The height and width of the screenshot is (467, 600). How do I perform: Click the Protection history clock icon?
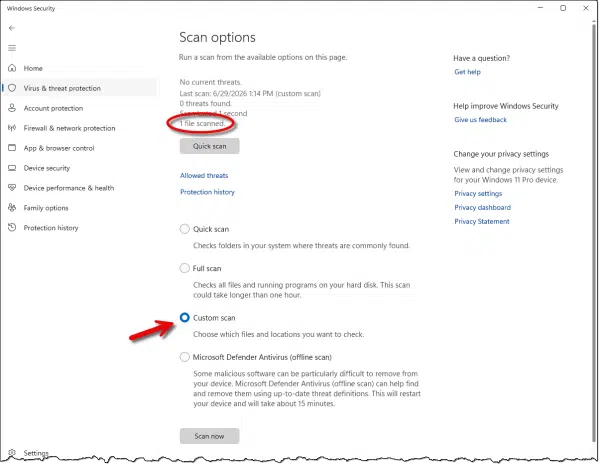[x=12, y=227]
